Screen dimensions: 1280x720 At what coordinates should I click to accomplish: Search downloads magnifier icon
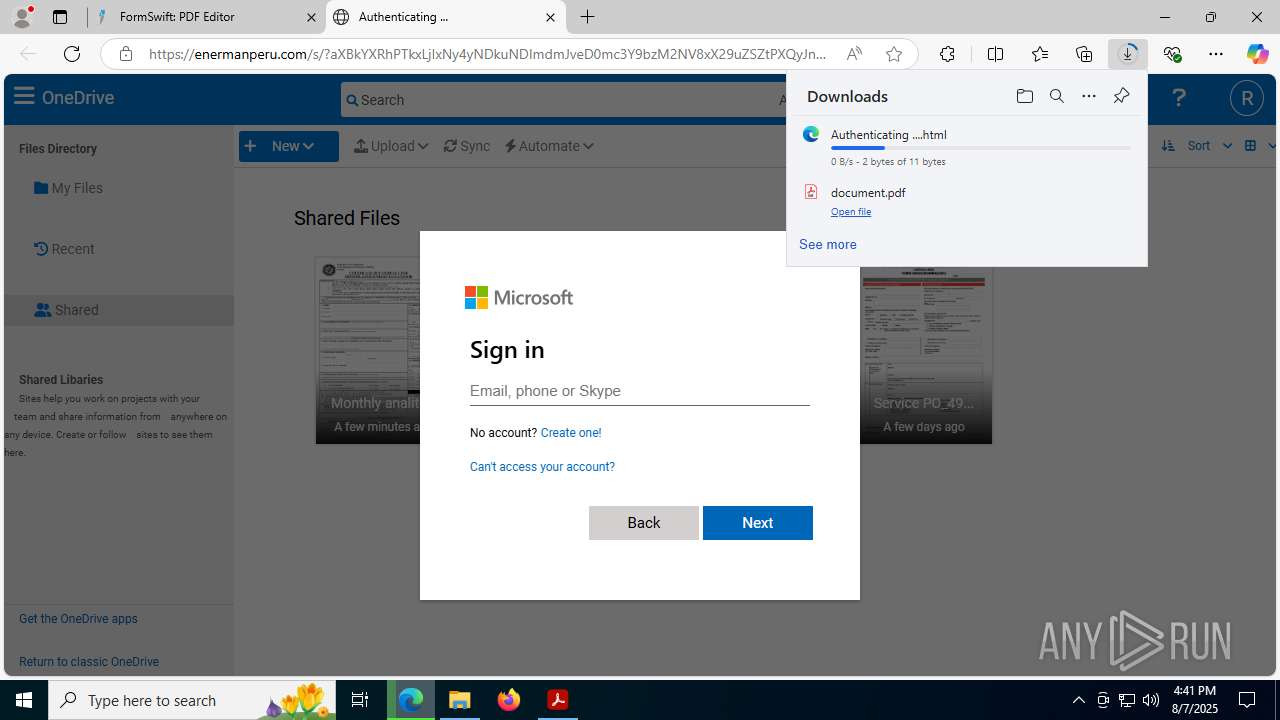click(x=1057, y=96)
